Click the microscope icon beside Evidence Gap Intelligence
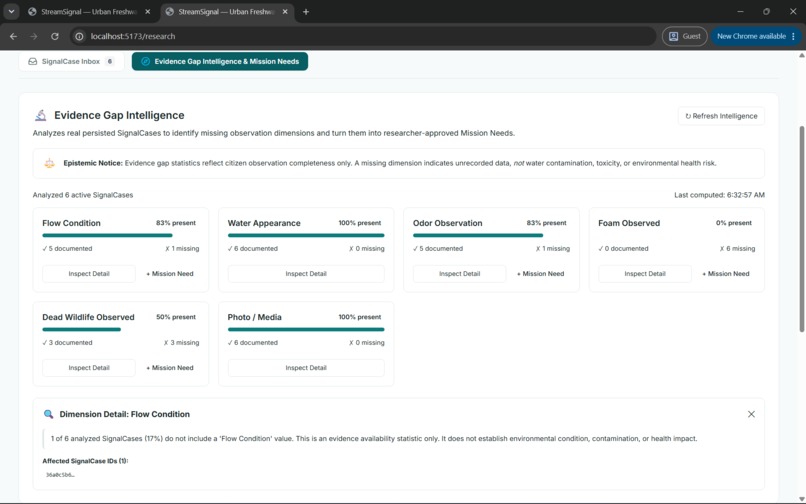Screen dimensions: 806x504 [41, 115]
